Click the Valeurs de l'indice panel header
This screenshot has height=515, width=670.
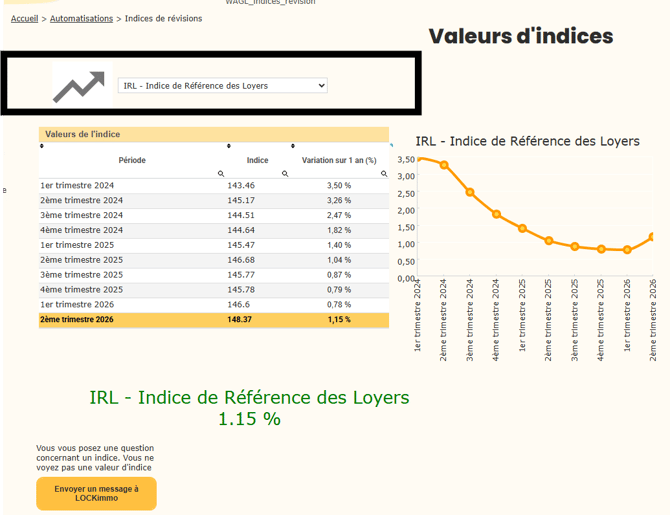click(214, 134)
